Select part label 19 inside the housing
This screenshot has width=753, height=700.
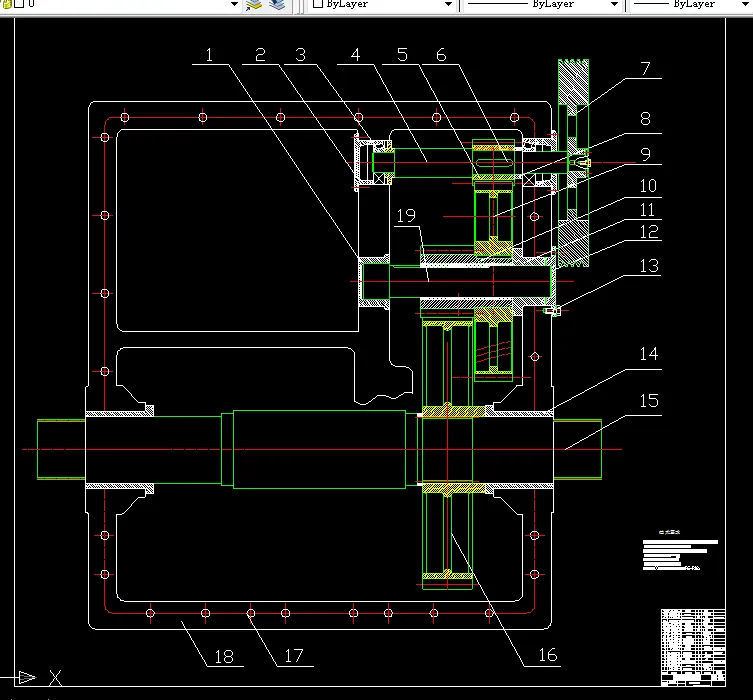406,216
